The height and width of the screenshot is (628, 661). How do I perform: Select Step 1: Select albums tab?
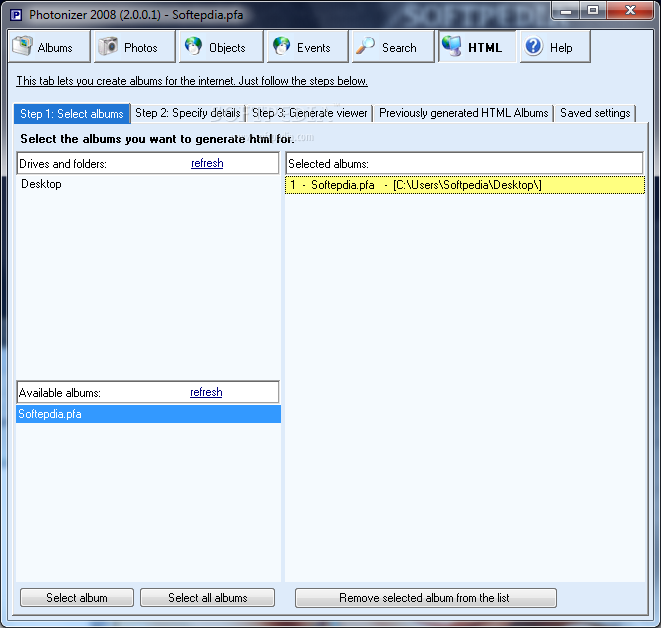tap(72, 114)
